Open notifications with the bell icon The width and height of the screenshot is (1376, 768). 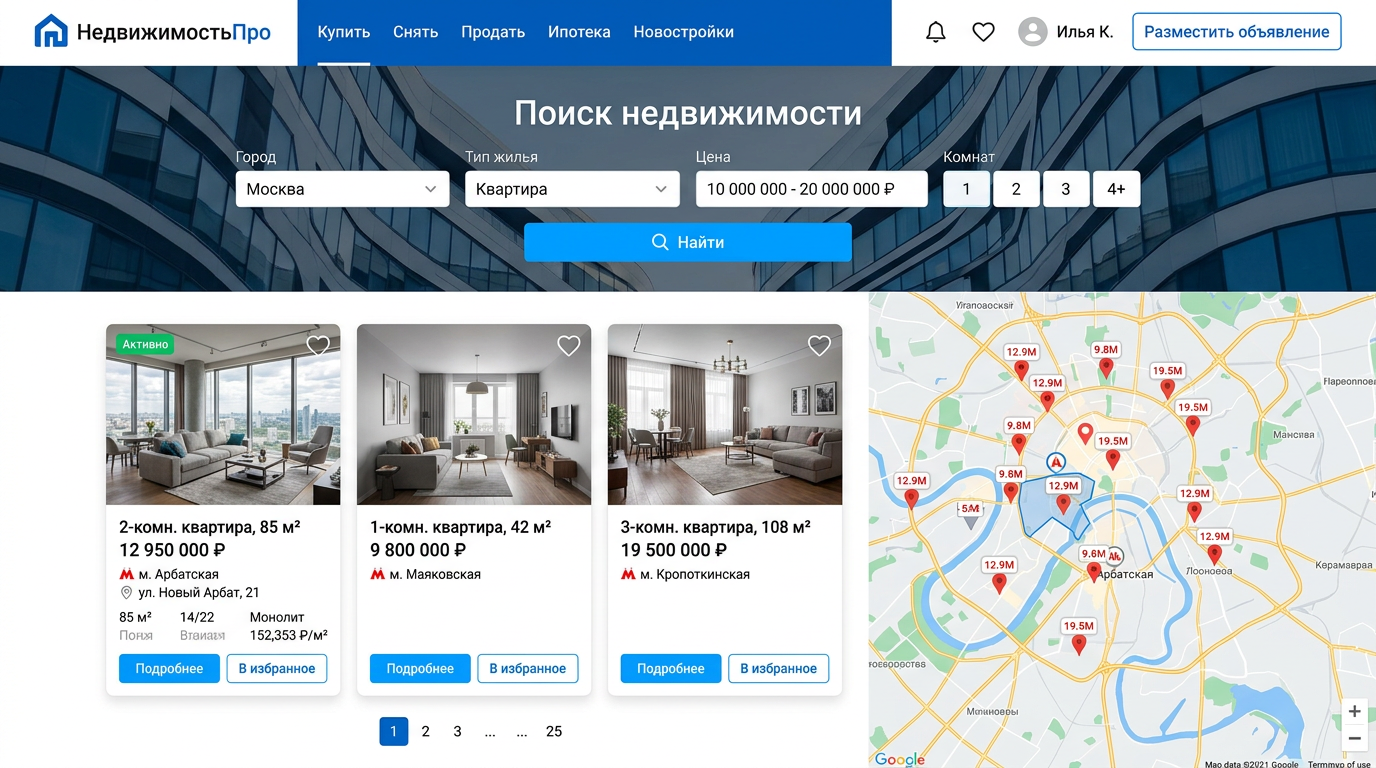point(935,32)
